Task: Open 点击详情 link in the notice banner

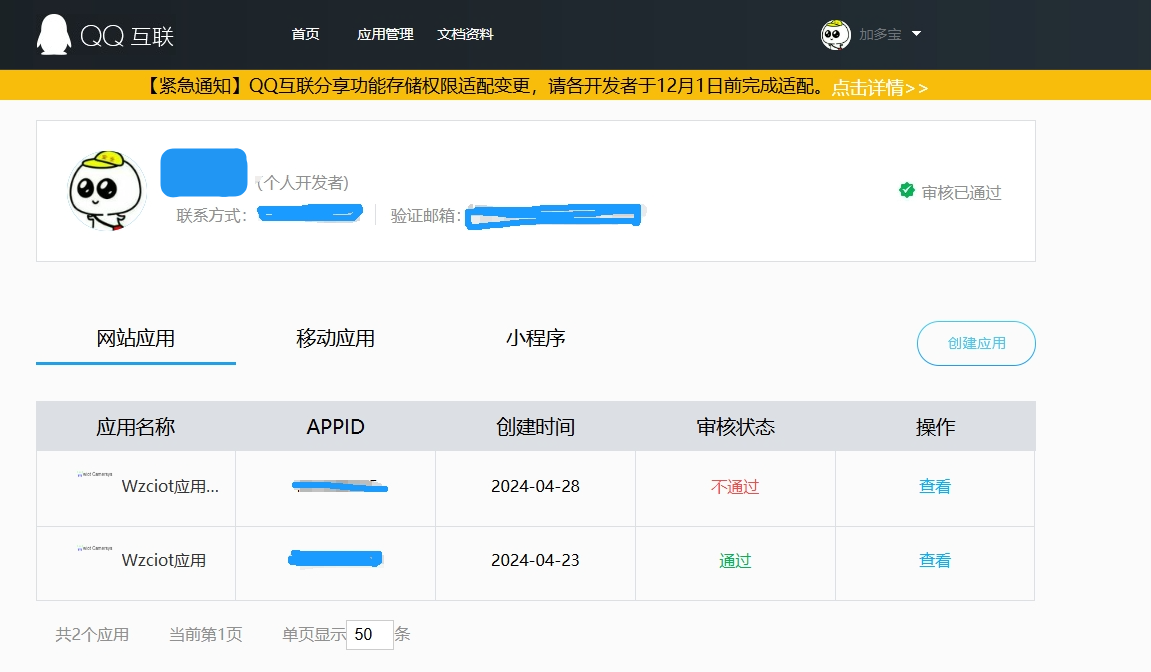Action: [x=878, y=88]
